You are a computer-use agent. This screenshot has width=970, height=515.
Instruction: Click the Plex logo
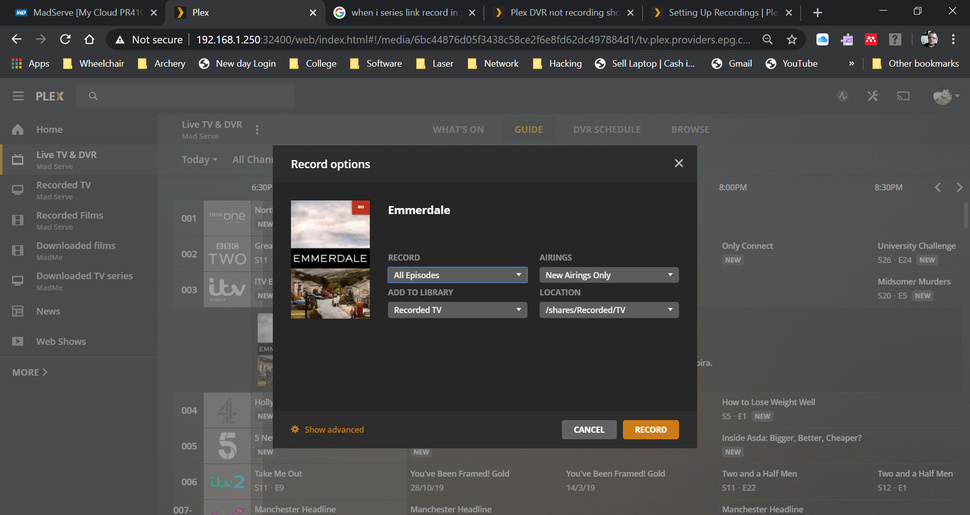pyautogui.click(x=49, y=96)
